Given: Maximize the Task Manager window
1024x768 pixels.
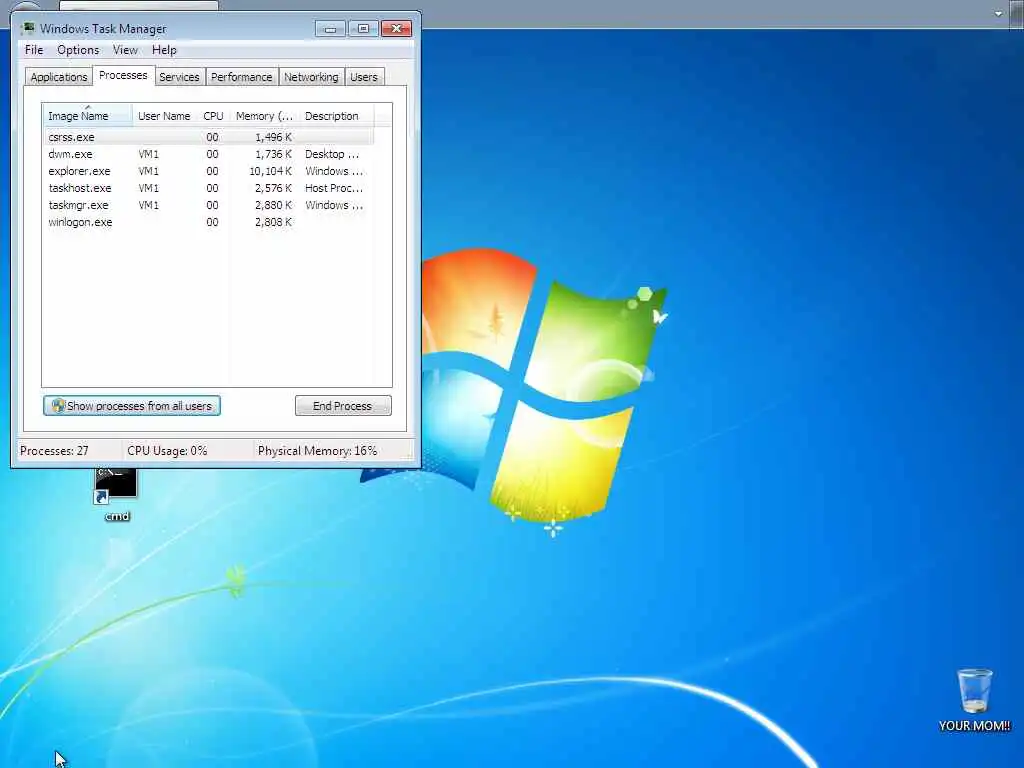Looking at the screenshot, I should 363,29.
